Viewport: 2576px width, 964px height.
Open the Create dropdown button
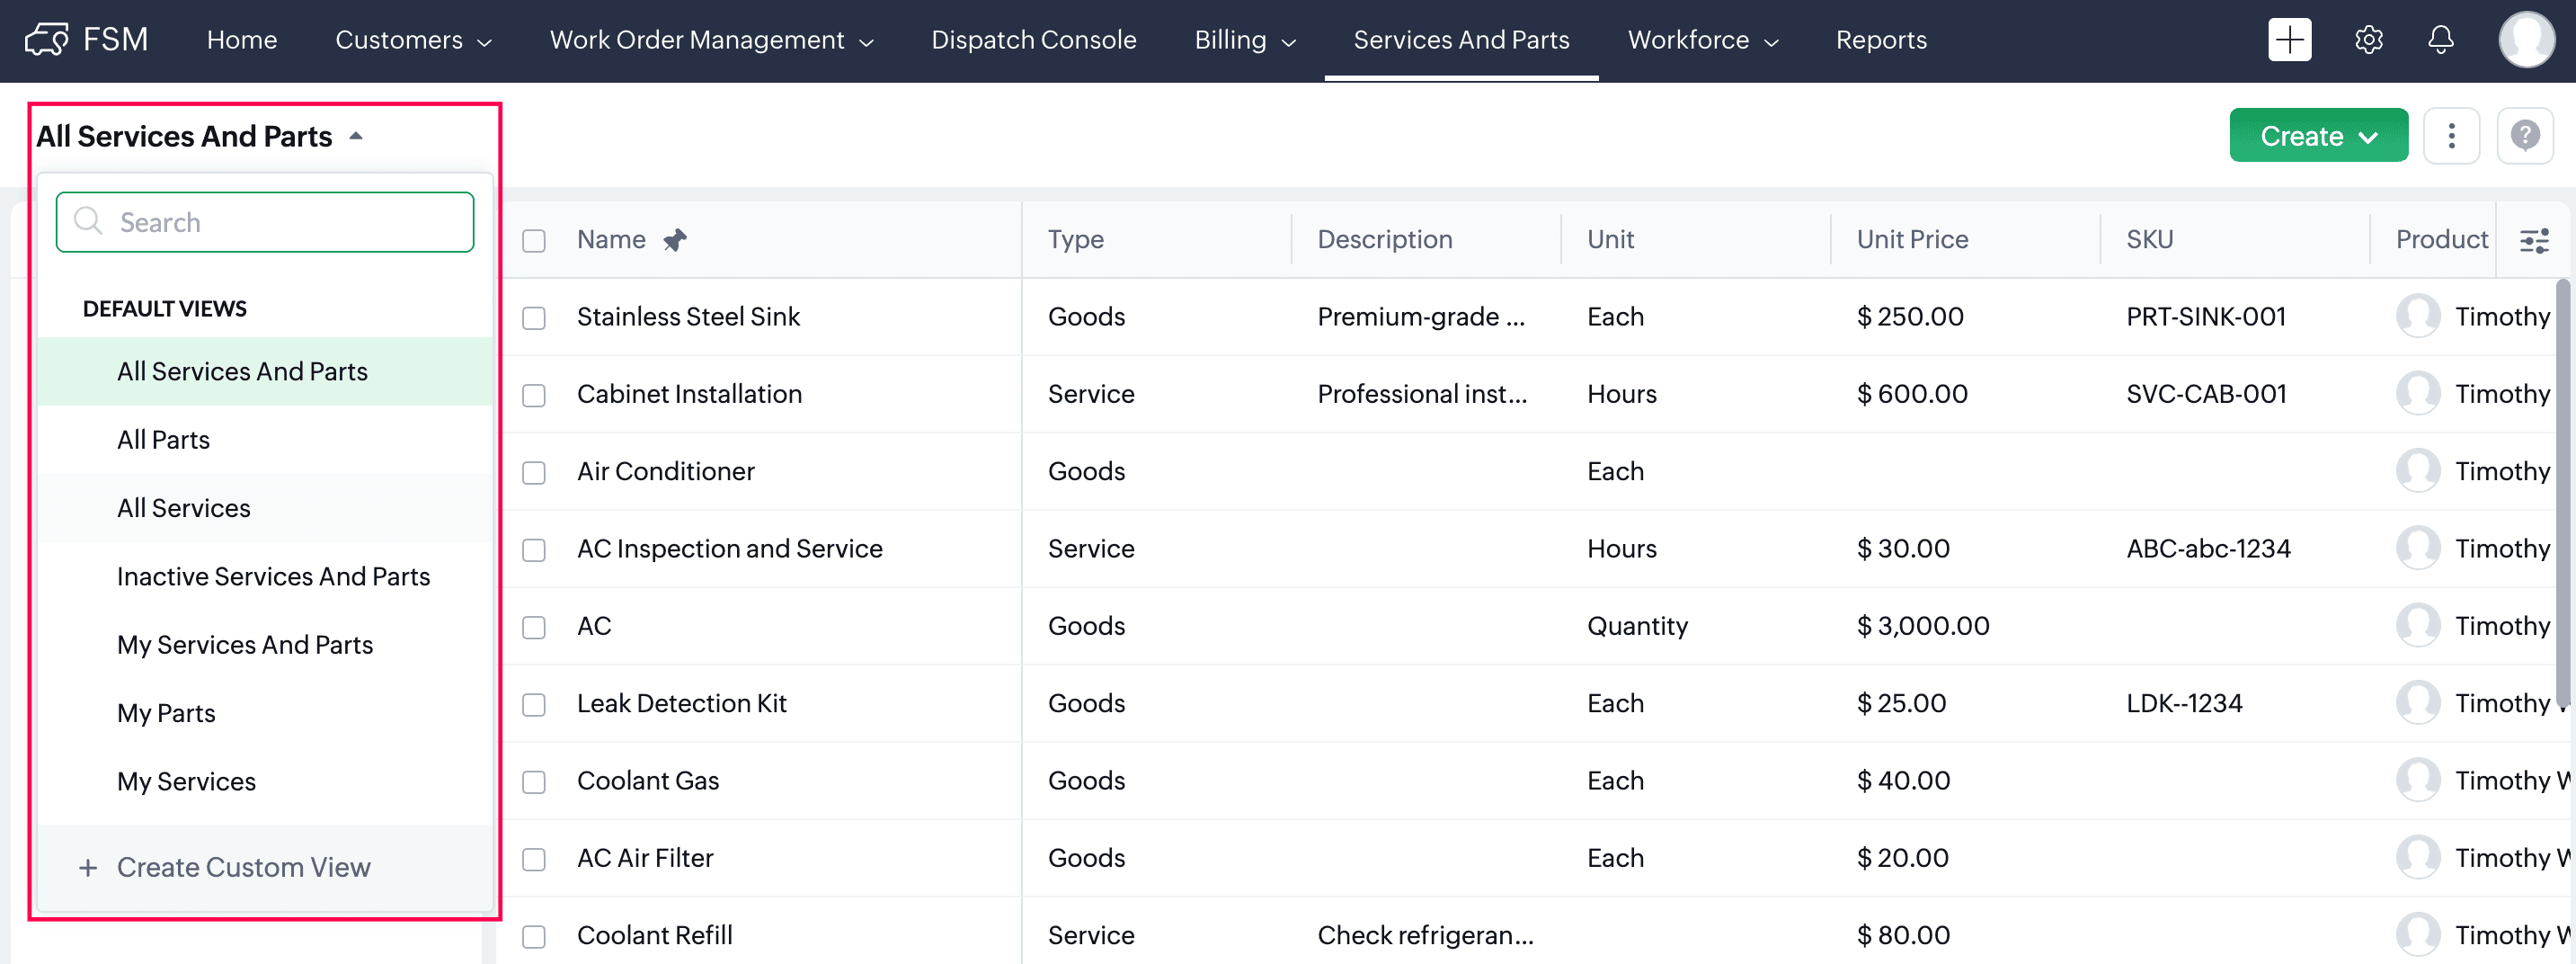2317,136
